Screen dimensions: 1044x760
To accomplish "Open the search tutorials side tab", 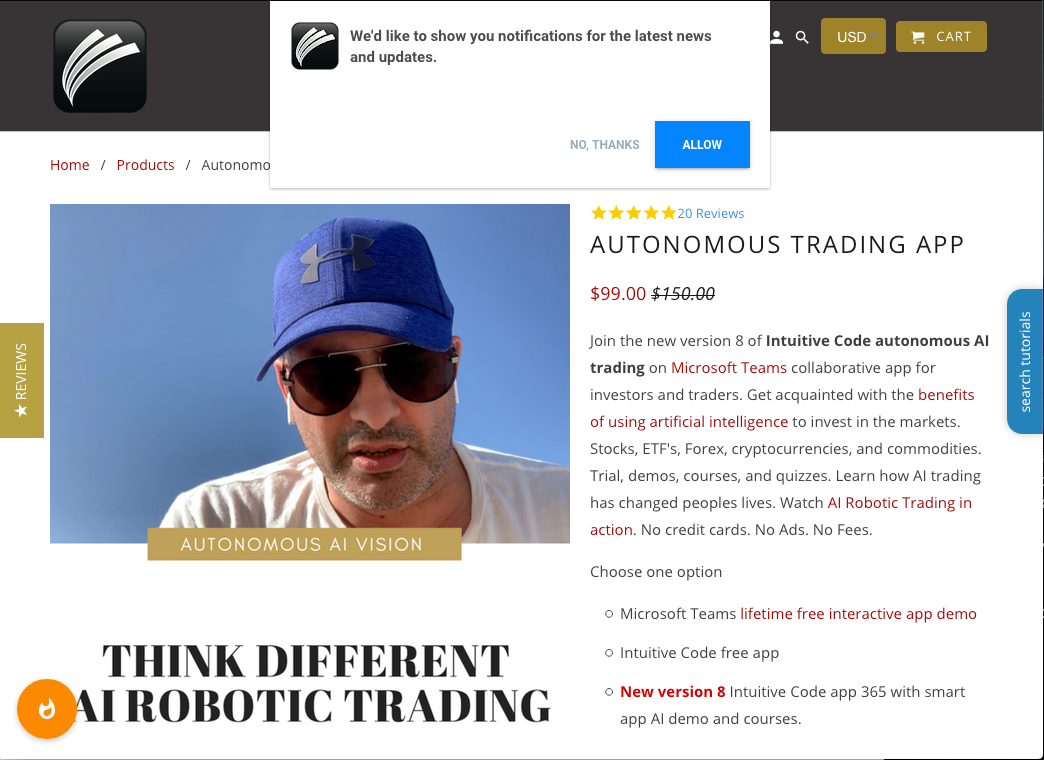I will coord(1025,362).
